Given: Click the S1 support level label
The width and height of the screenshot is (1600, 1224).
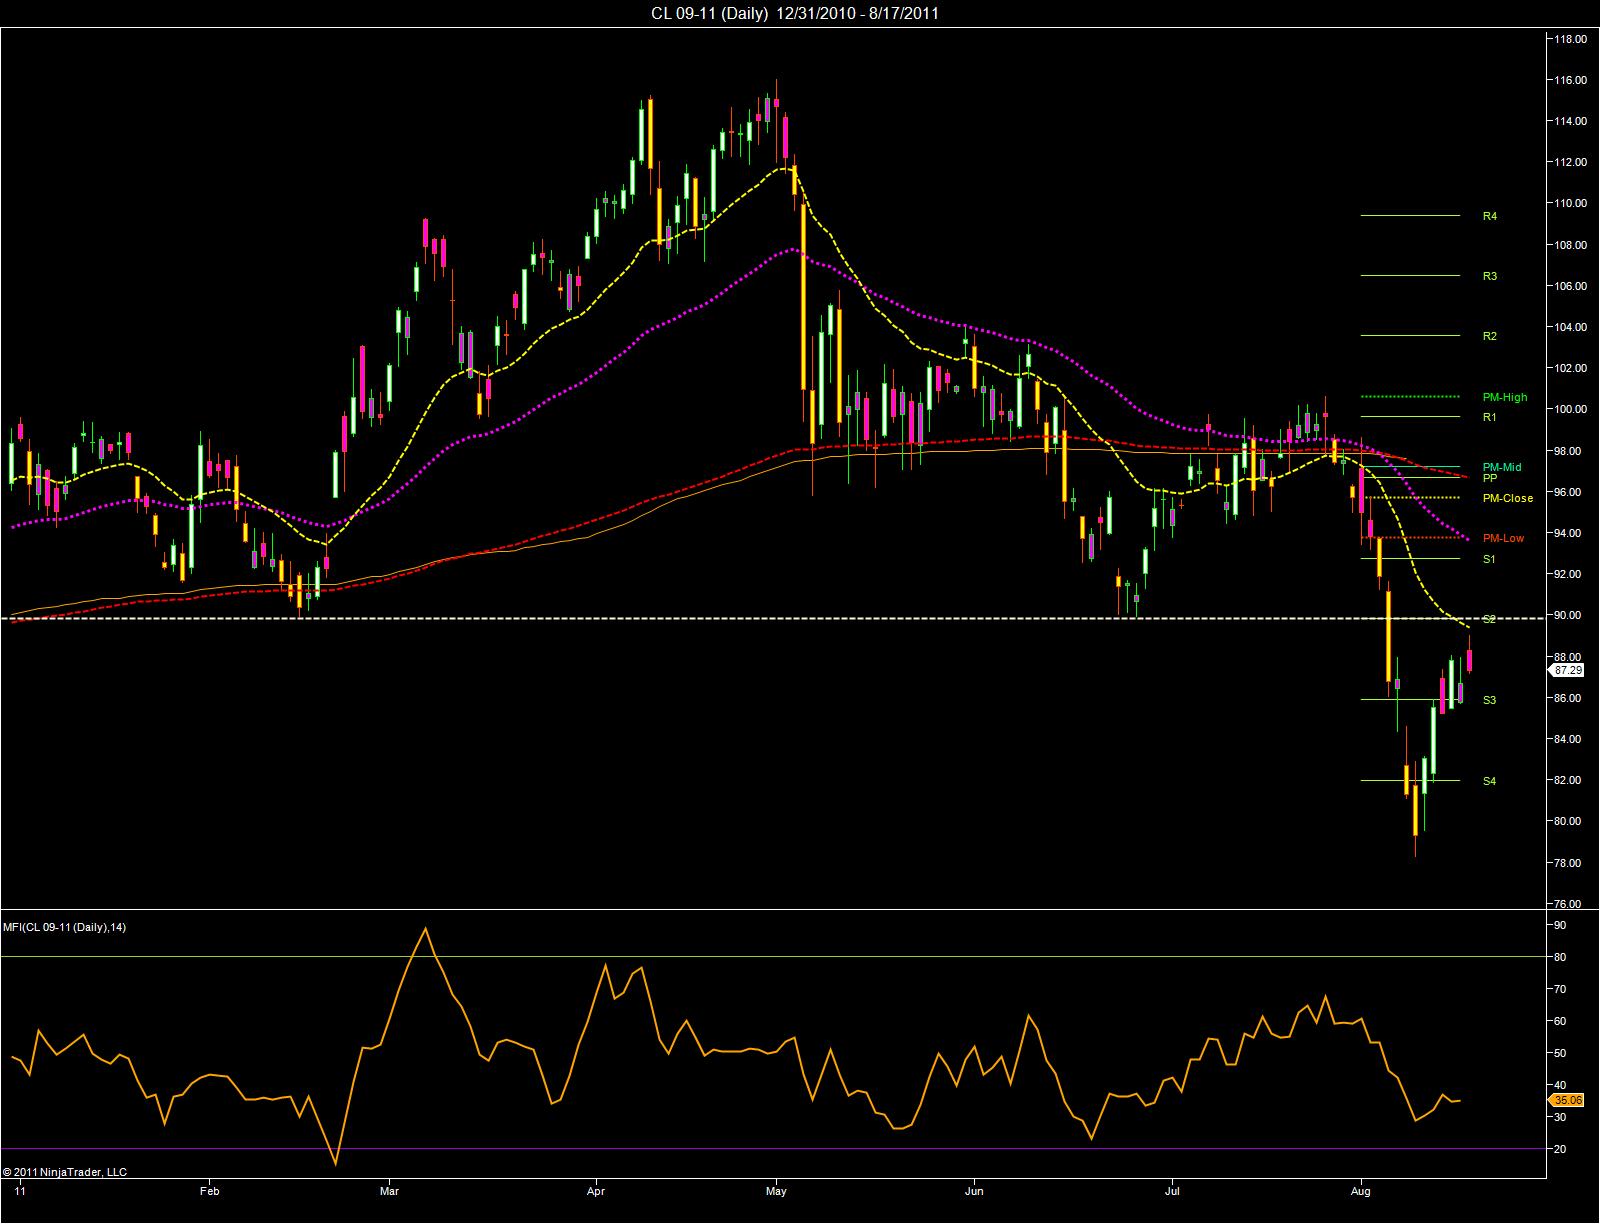Looking at the screenshot, I should pos(1489,559).
